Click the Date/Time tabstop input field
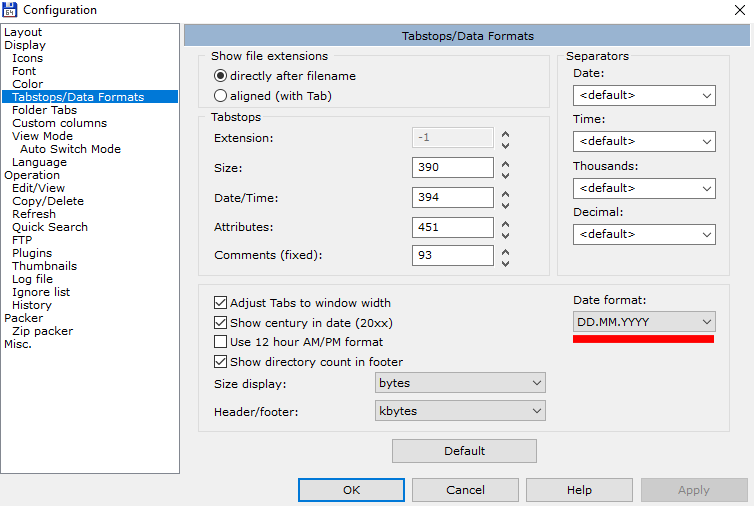Viewport: 754px width, 506px height. pos(452,197)
